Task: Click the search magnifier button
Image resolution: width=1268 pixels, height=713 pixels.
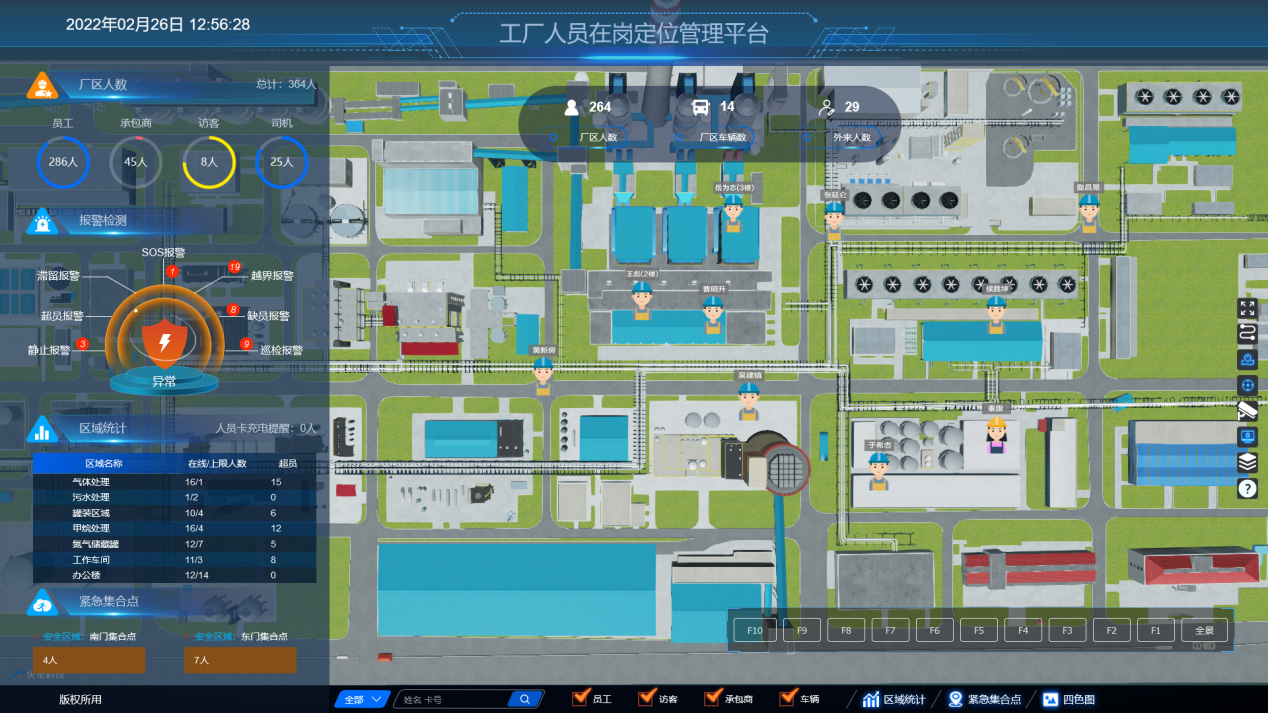Action: [525, 699]
